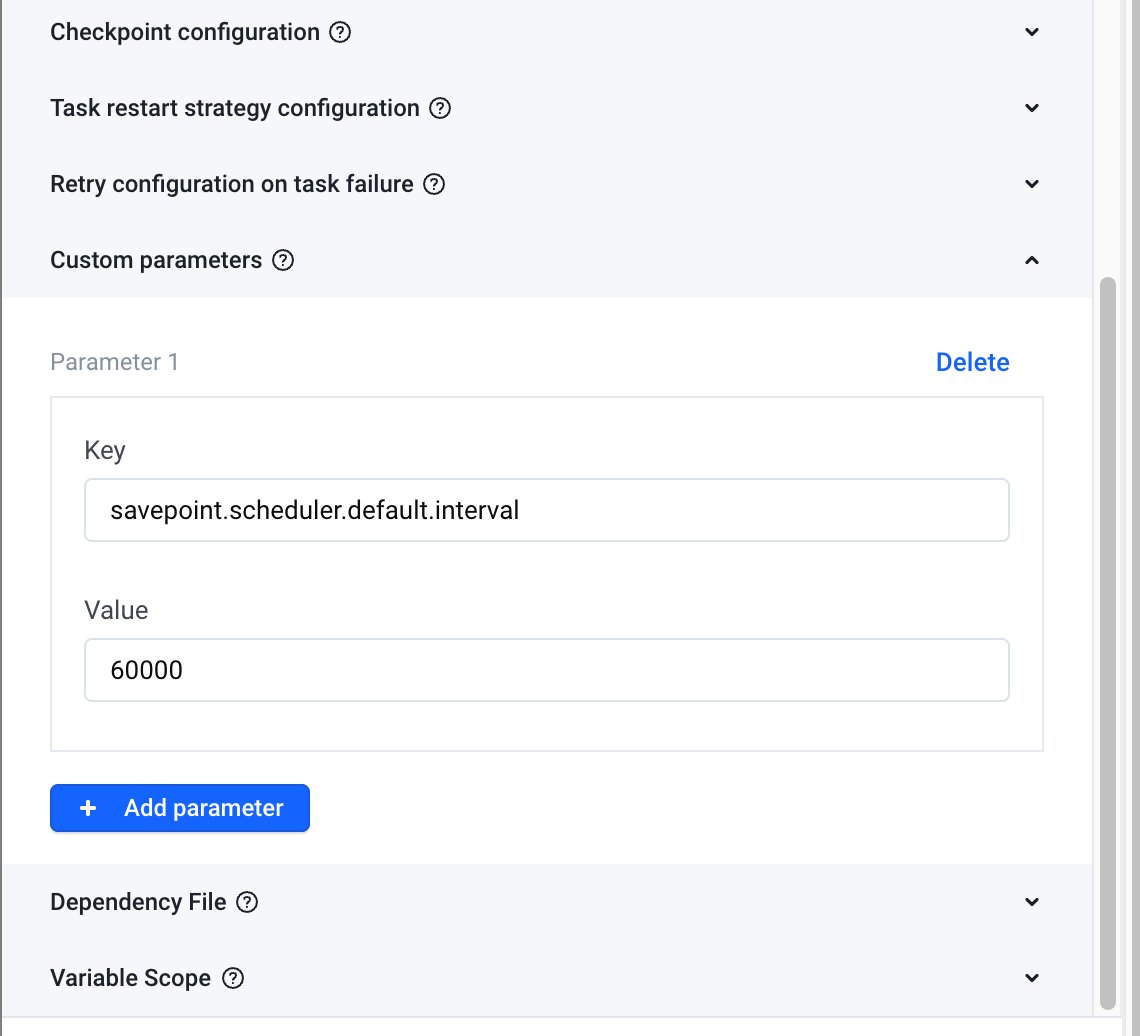
Task: Open help icon next to Checkpoint configuration
Action: tap(340, 32)
